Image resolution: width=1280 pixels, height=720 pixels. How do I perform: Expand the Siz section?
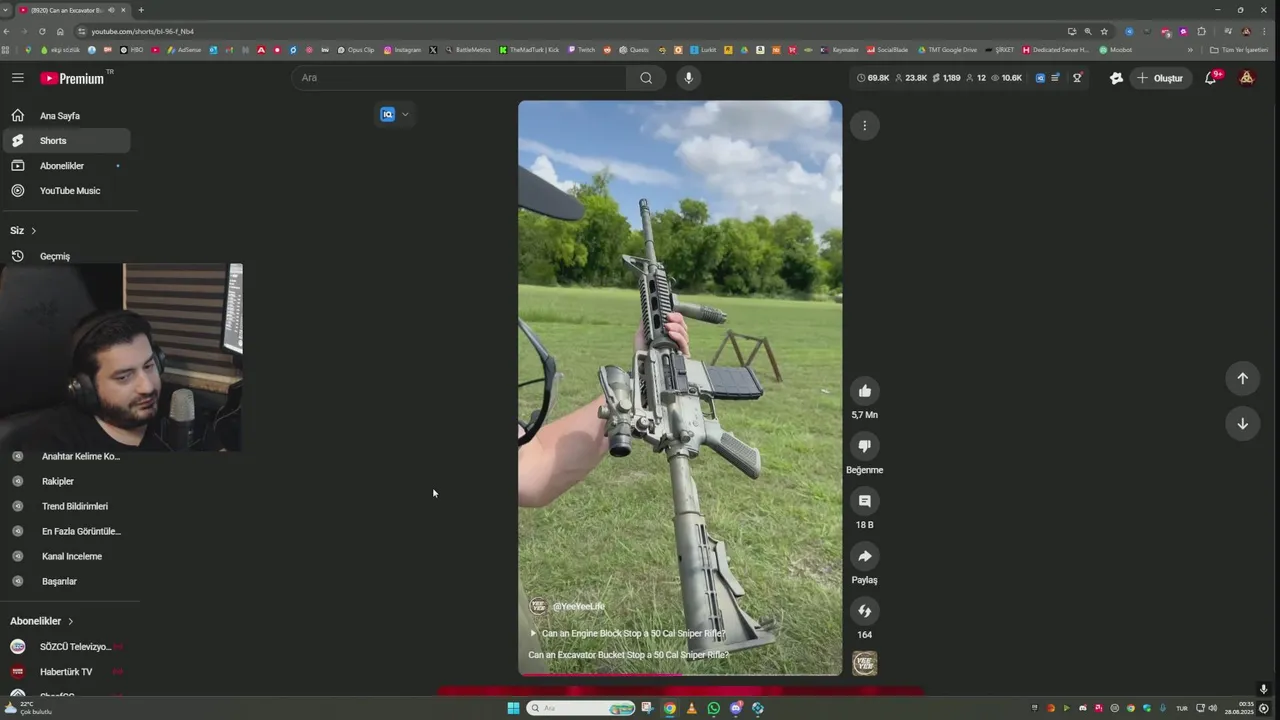(x=24, y=231)
